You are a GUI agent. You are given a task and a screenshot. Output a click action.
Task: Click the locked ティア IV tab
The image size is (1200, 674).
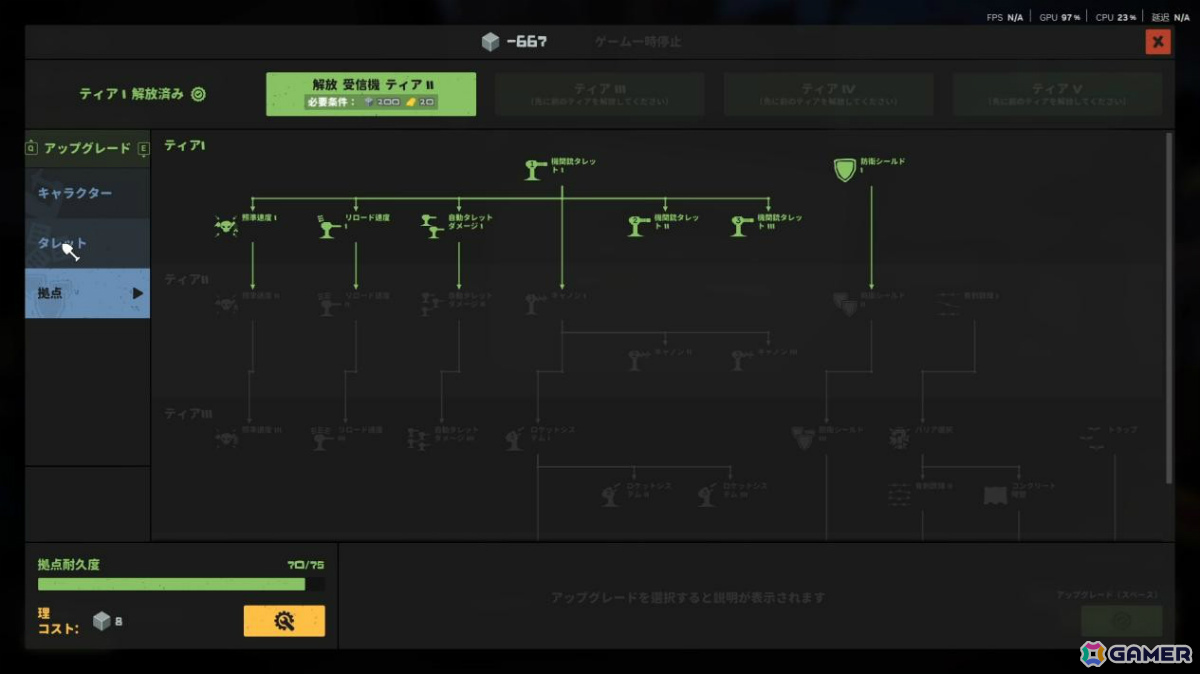point(828,94)
